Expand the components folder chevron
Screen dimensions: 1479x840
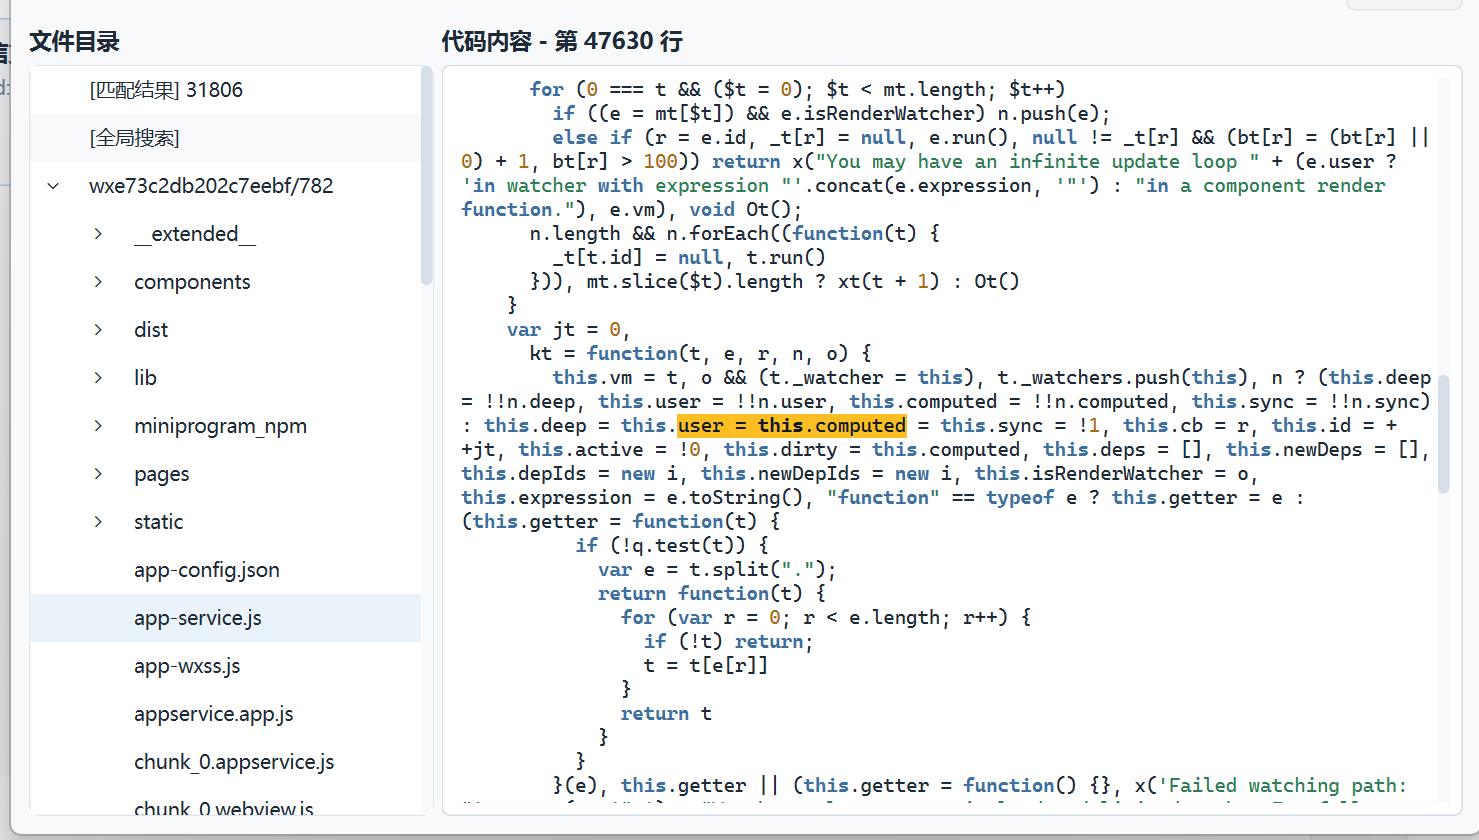click(98, 282)
